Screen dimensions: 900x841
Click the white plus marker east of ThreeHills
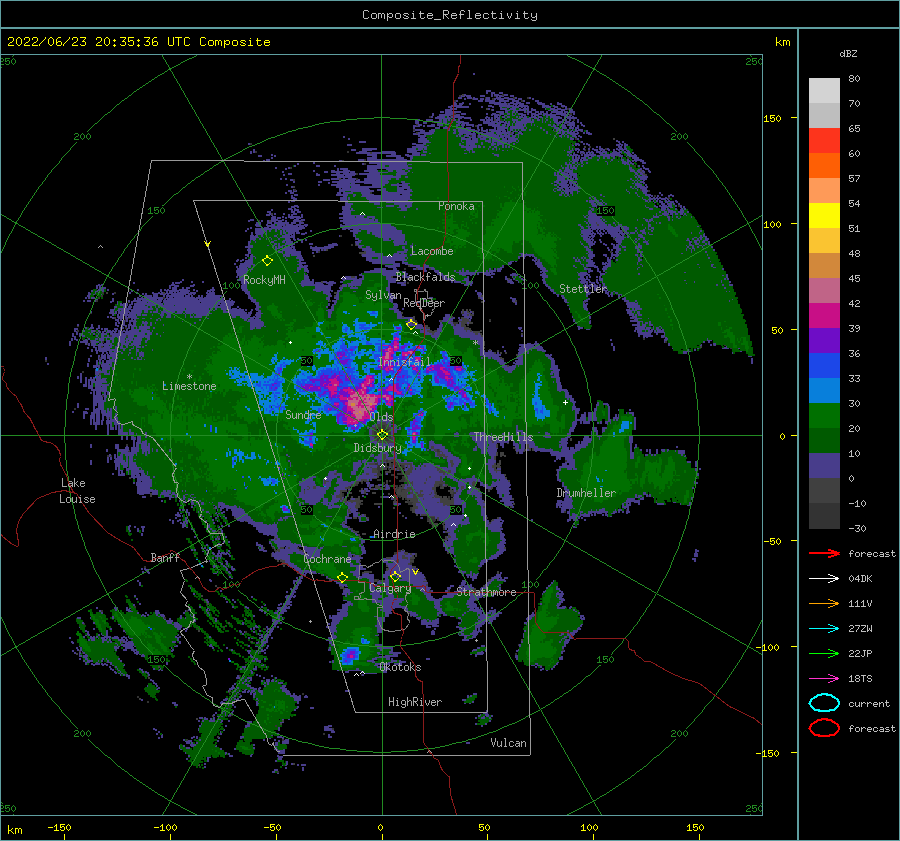(x=565, y=402)
